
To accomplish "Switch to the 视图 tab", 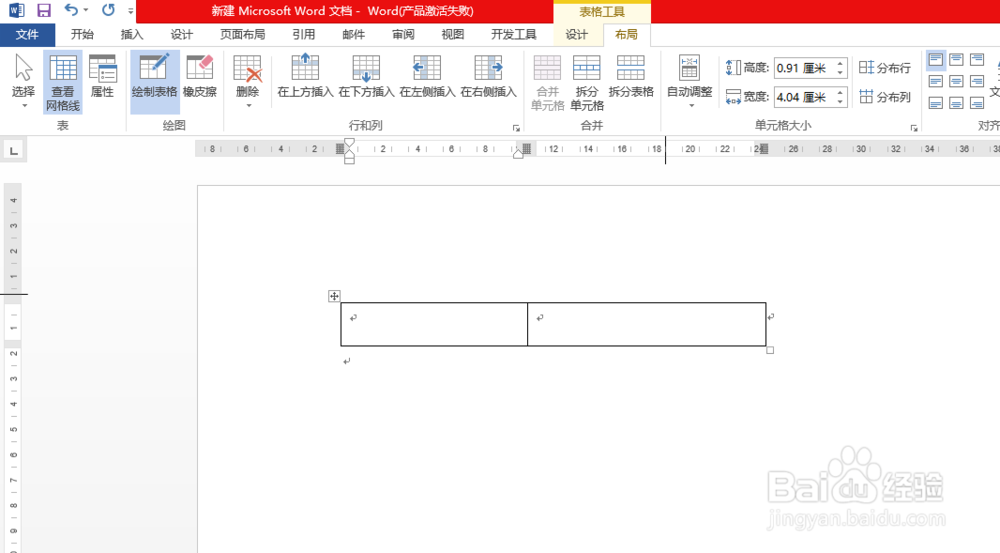I will (x=453, y=34).
